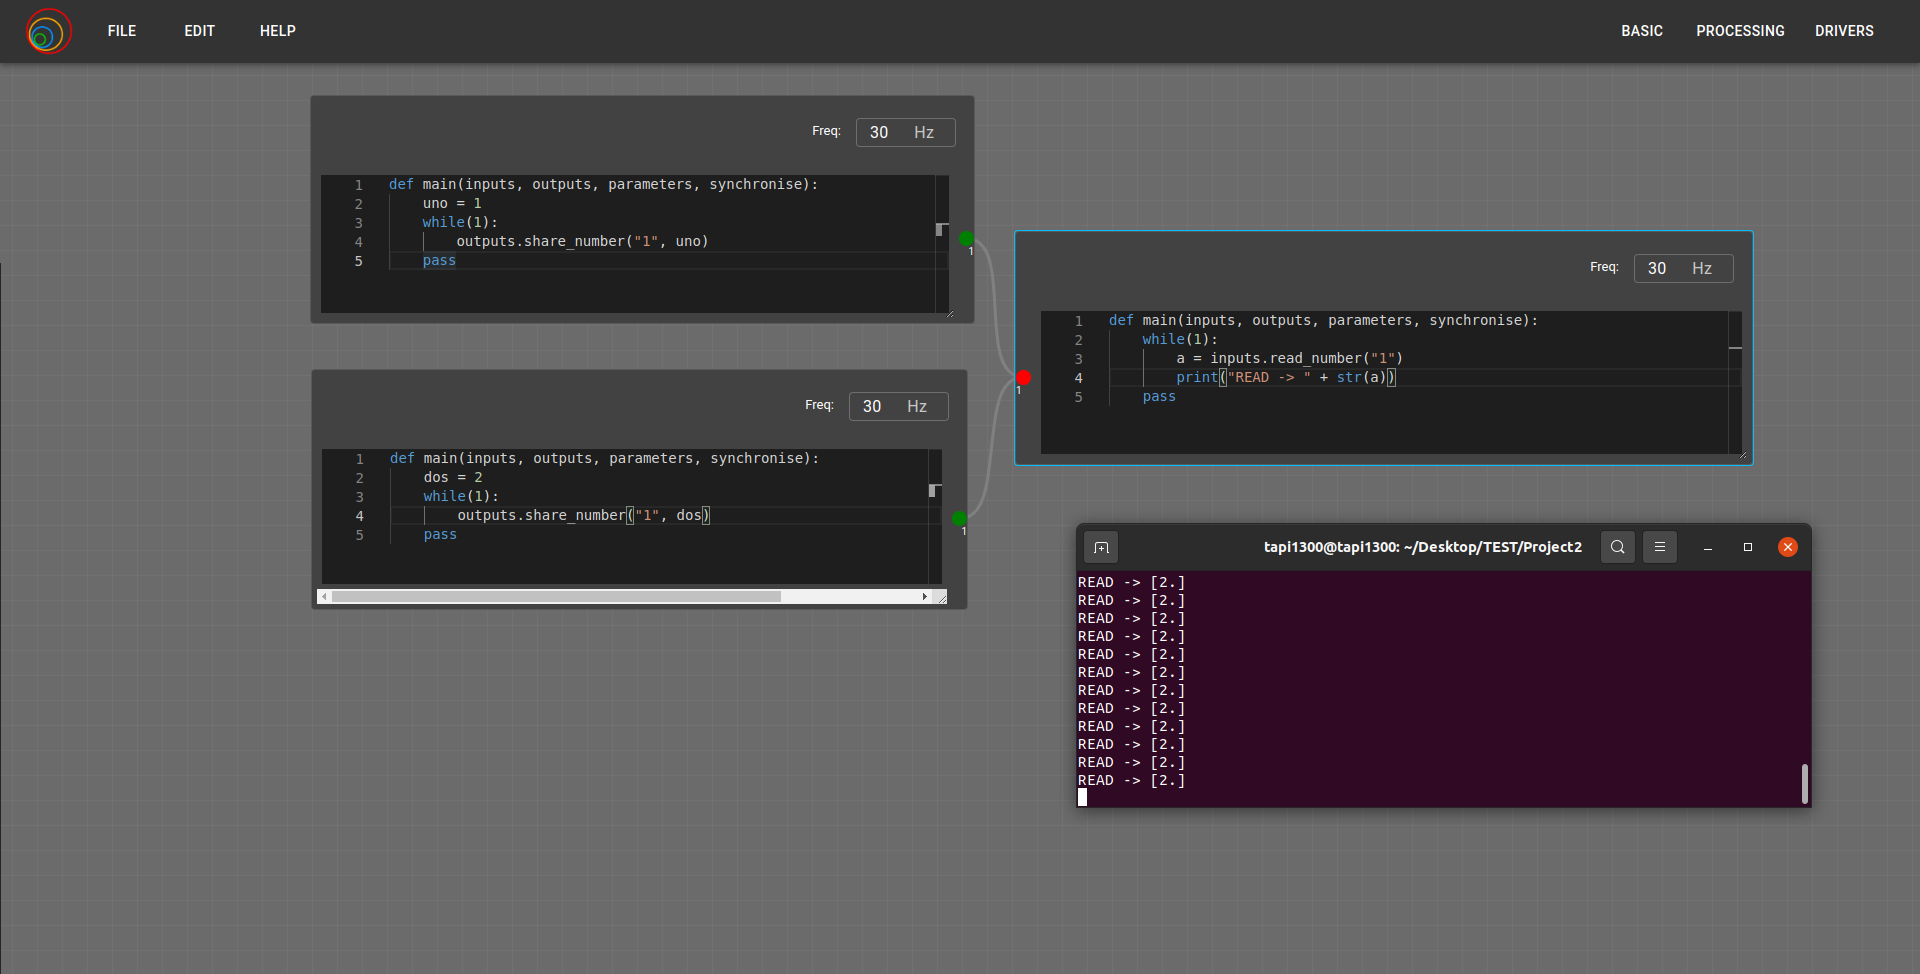
Task: Open the HELP menu
Action: [x=277, y=31]
